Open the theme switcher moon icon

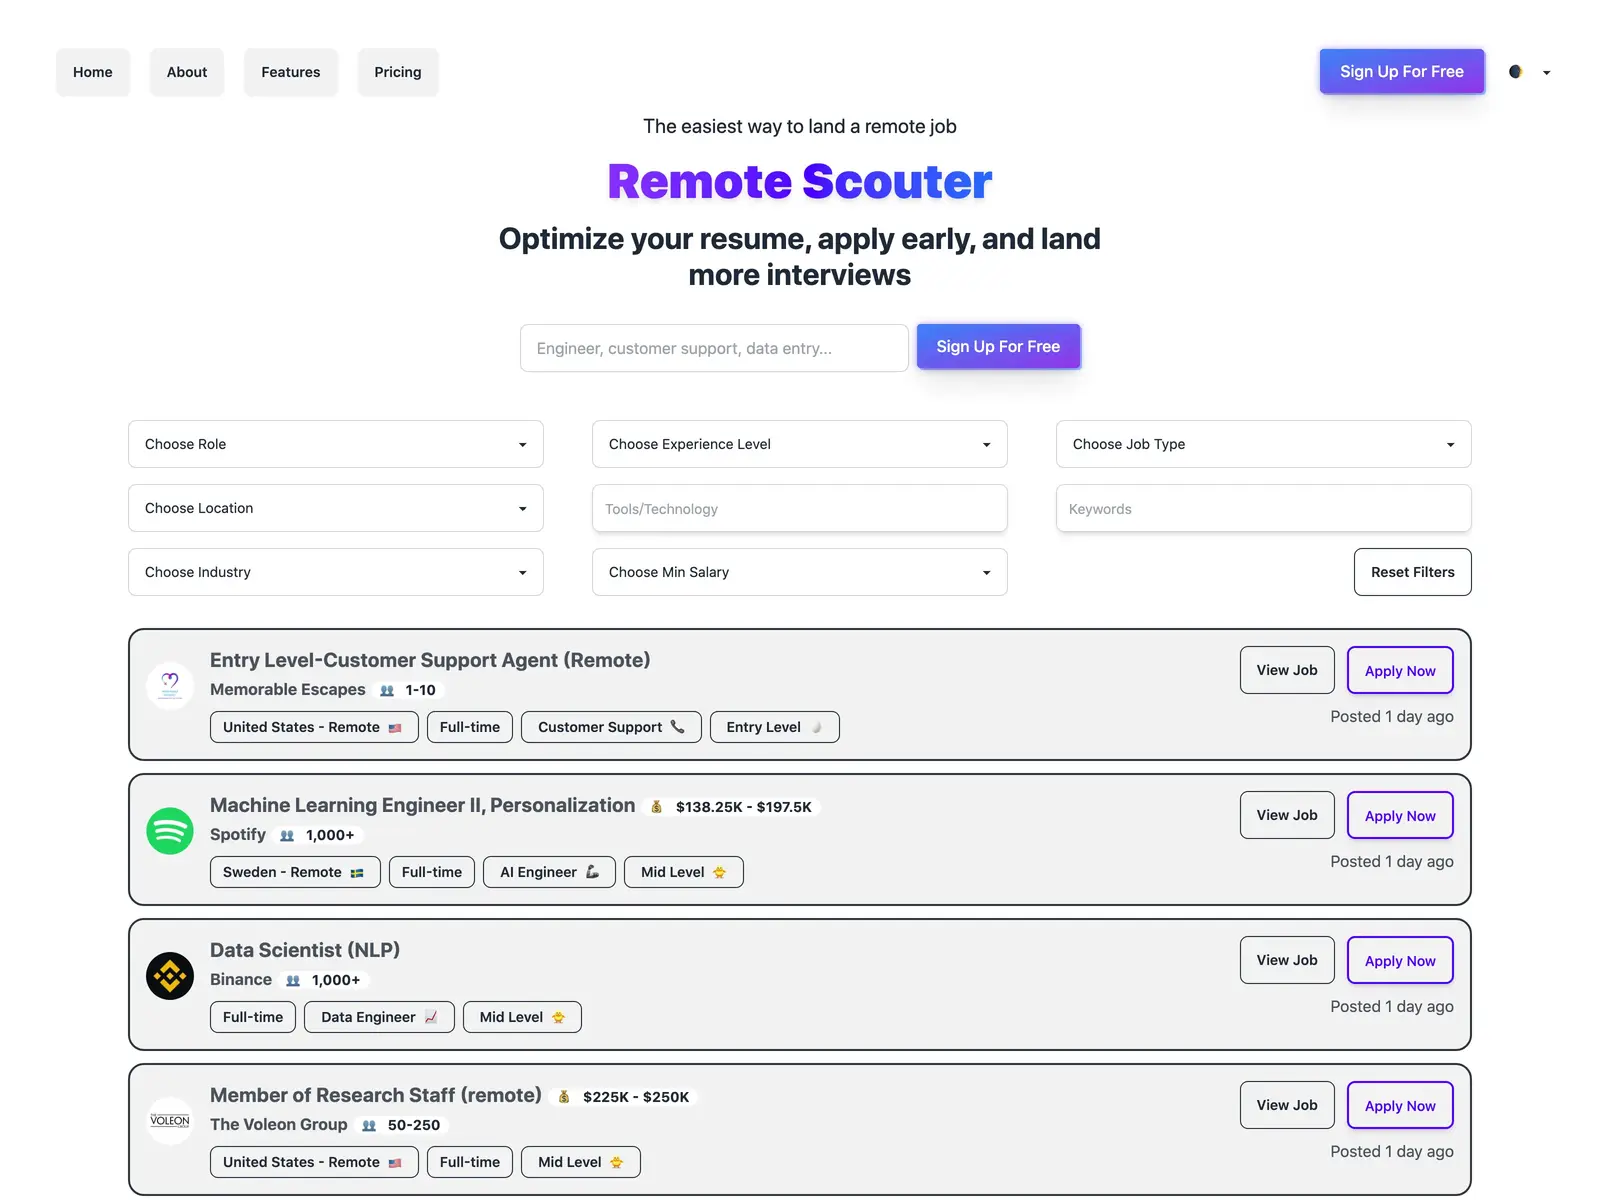(x=1516, y=72)
